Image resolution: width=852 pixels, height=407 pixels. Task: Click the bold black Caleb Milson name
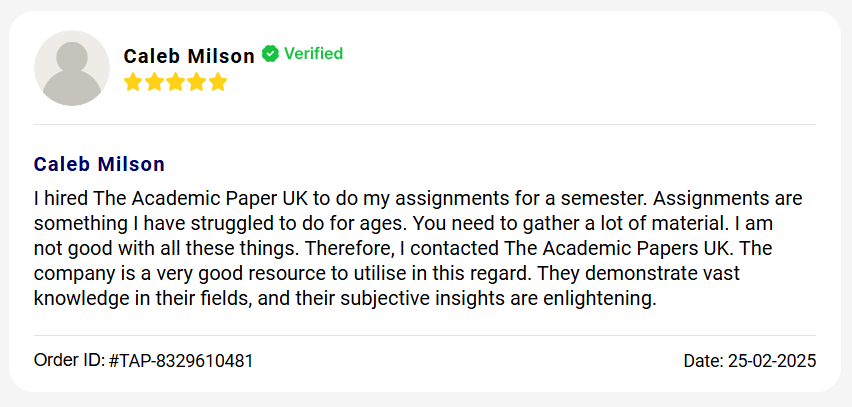tap(189, 57)
